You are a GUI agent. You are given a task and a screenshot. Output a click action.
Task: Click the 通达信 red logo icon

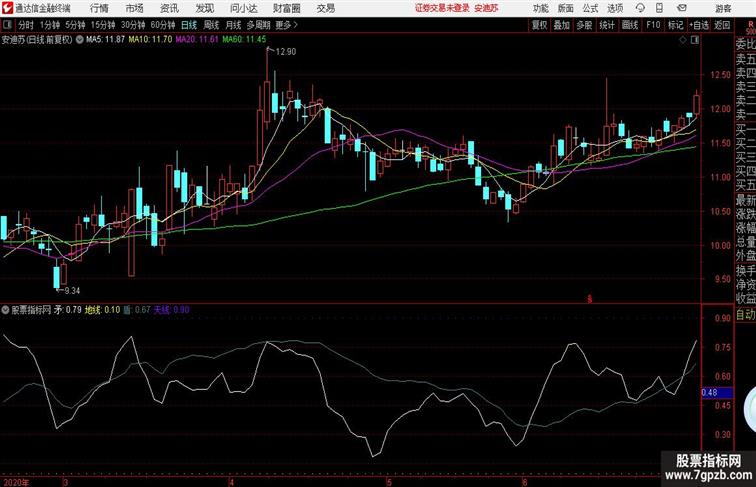click(x=7, y=8)
